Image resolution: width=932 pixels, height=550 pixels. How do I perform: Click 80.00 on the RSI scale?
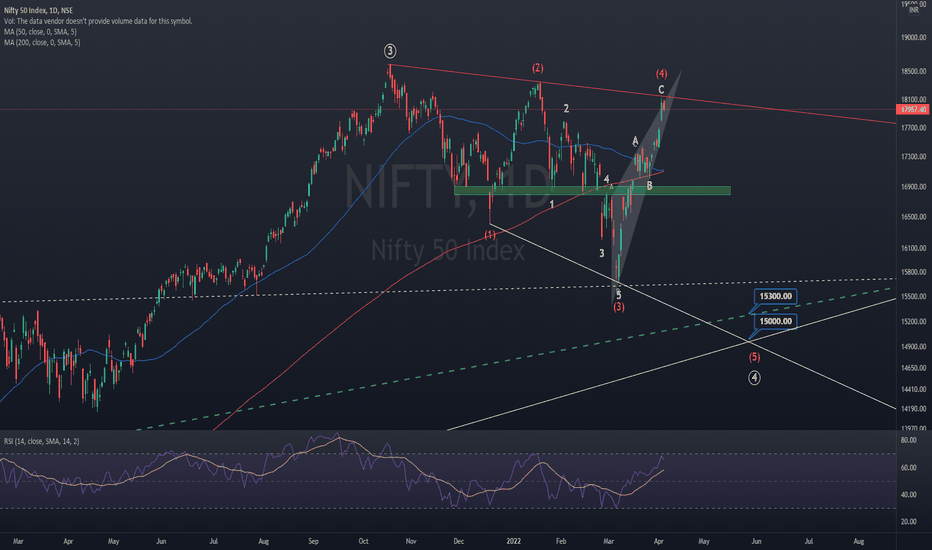(x=908, y=441)
